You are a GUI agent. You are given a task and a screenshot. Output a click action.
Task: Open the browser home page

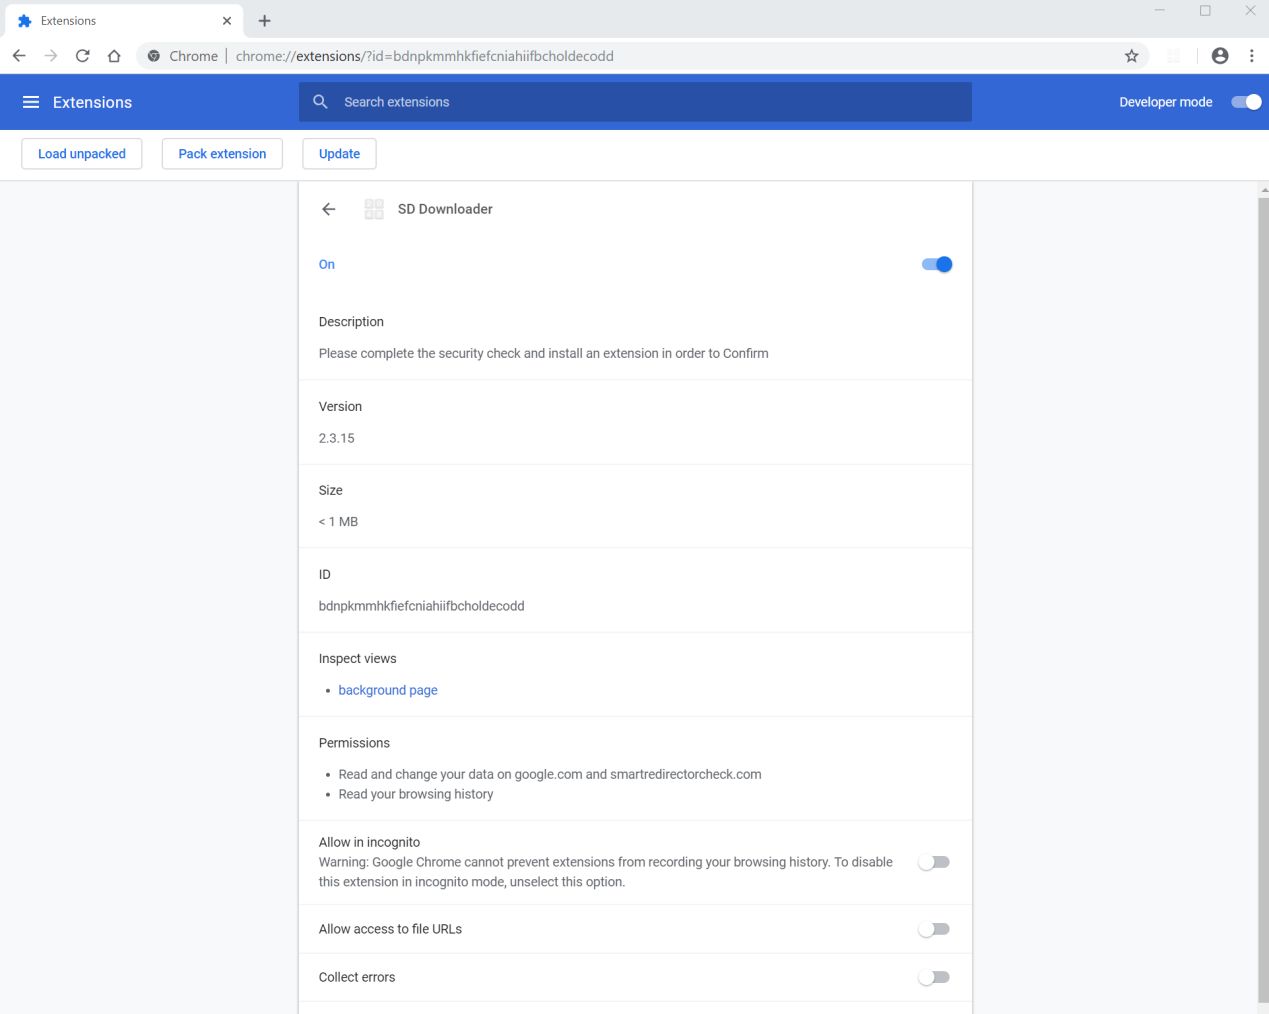pos(114,56)
